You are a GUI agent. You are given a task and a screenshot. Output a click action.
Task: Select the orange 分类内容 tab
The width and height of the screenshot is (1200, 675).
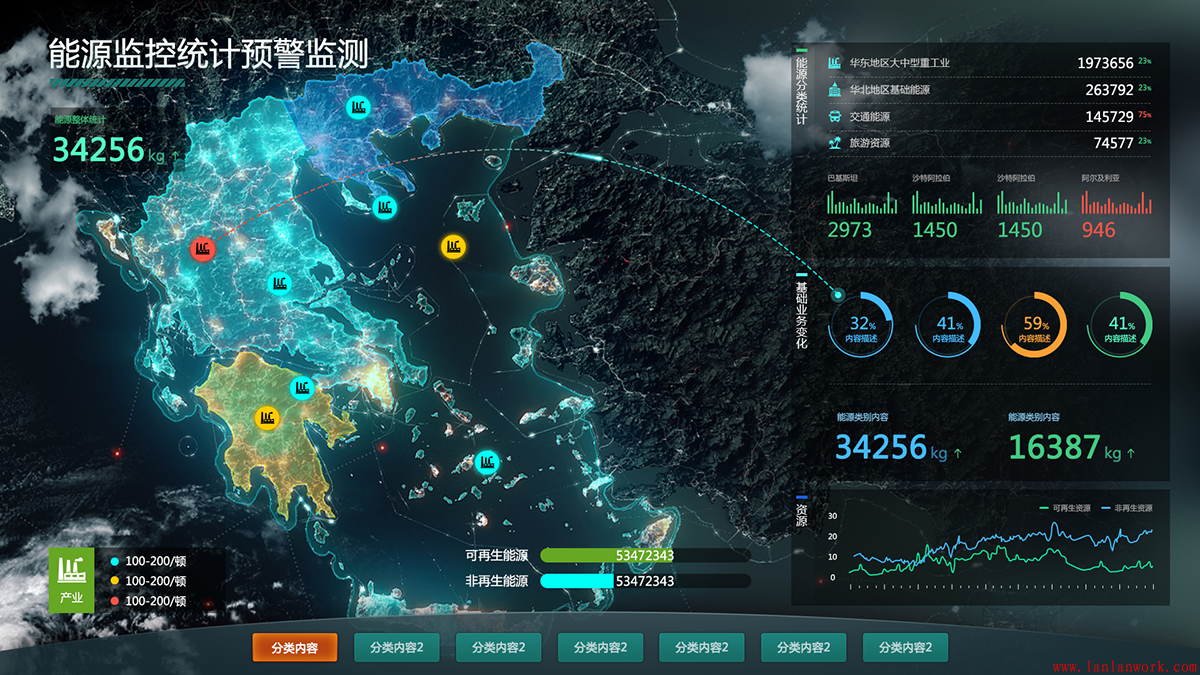(294, 648)
